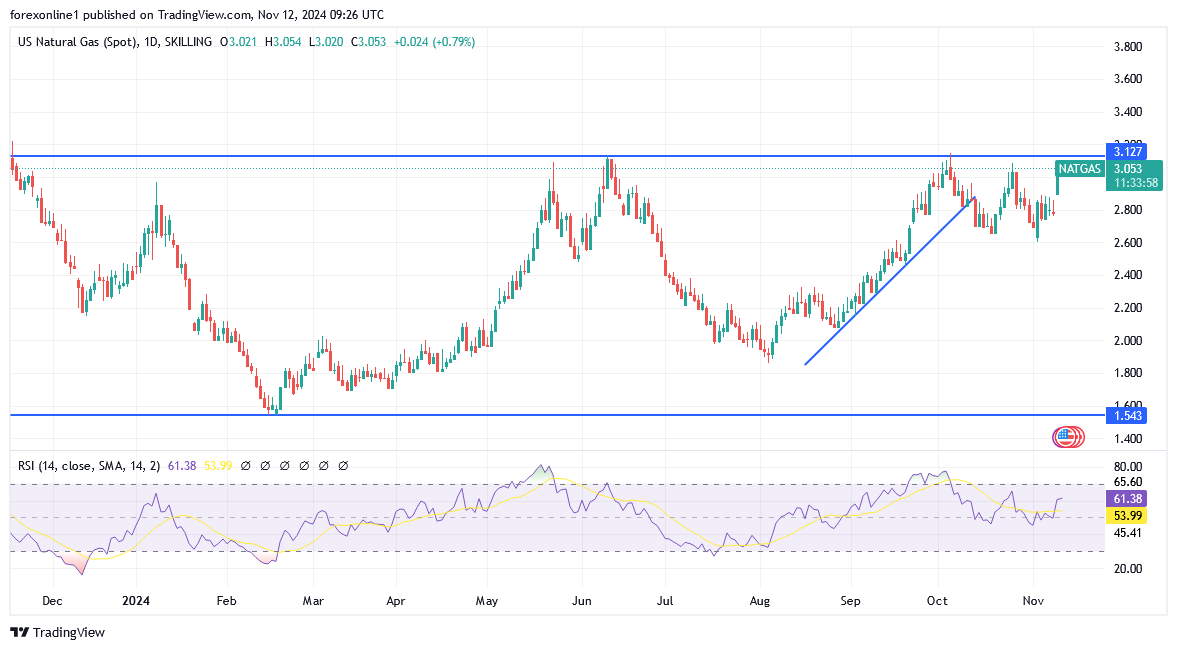Select the Nov label on the time axis

[1032, 601]
